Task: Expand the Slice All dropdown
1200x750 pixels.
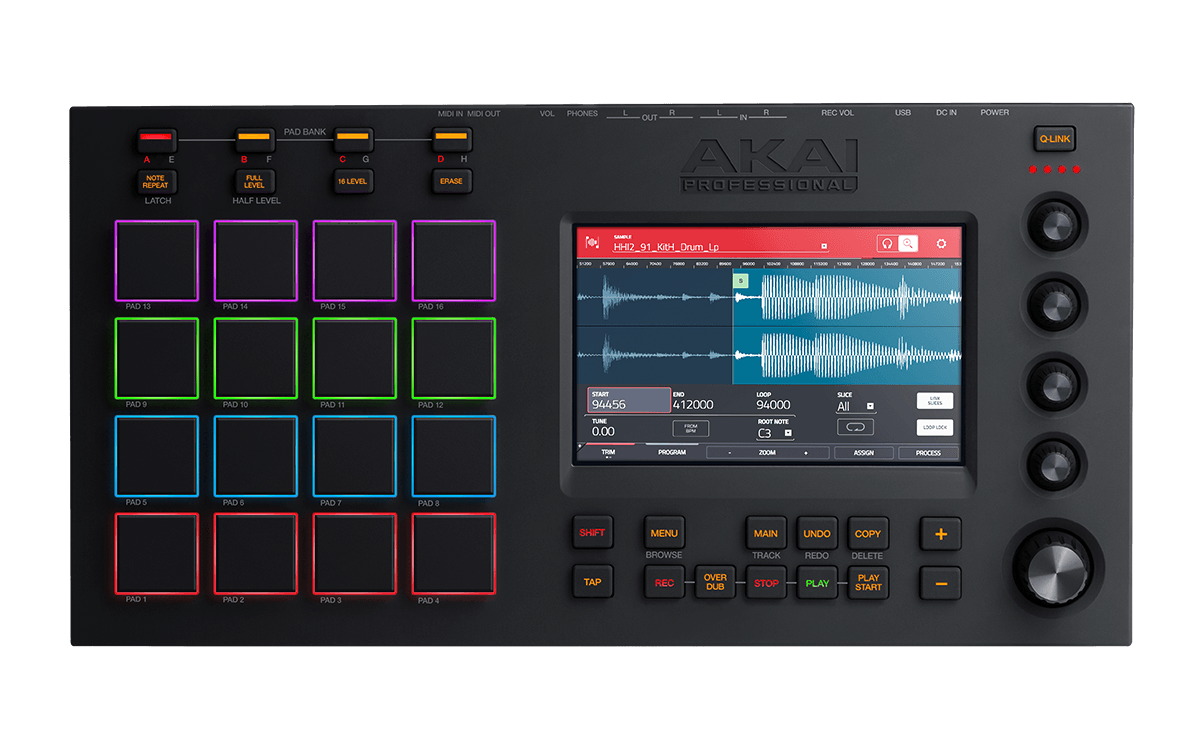Action: 870,406
